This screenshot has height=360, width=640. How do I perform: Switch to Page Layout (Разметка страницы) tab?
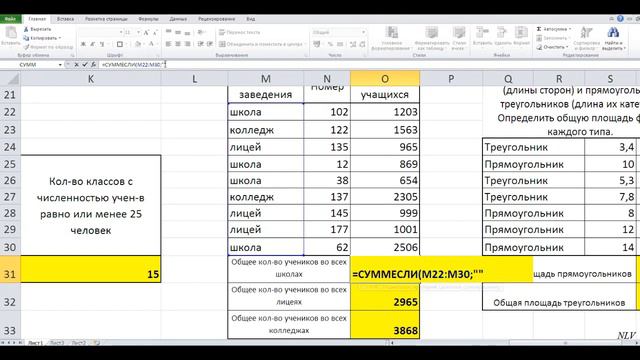(106, 19)
